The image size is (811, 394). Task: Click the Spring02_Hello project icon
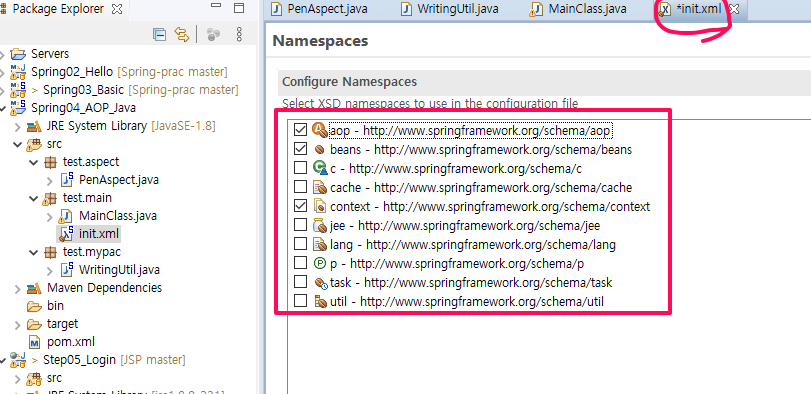(x=18, y=71)
